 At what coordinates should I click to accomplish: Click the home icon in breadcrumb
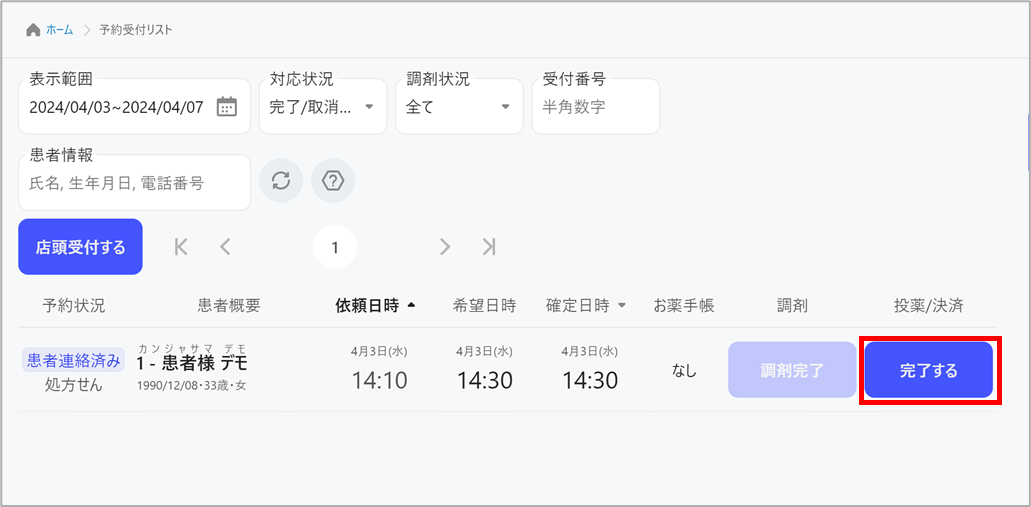coord(33,30)
